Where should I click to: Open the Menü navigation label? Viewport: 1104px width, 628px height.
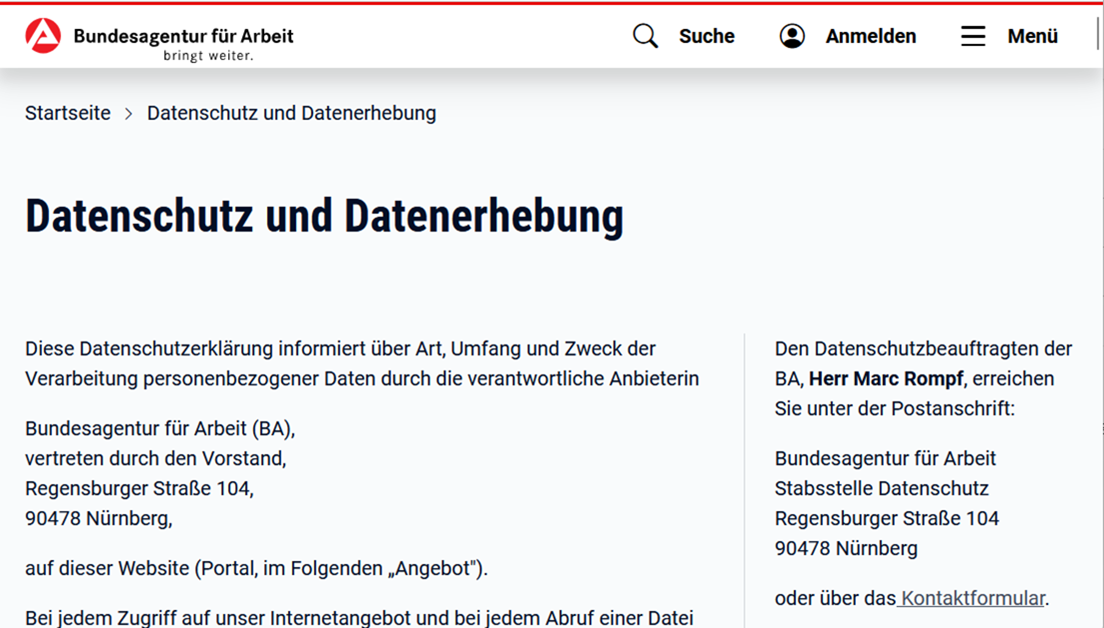1033,36
